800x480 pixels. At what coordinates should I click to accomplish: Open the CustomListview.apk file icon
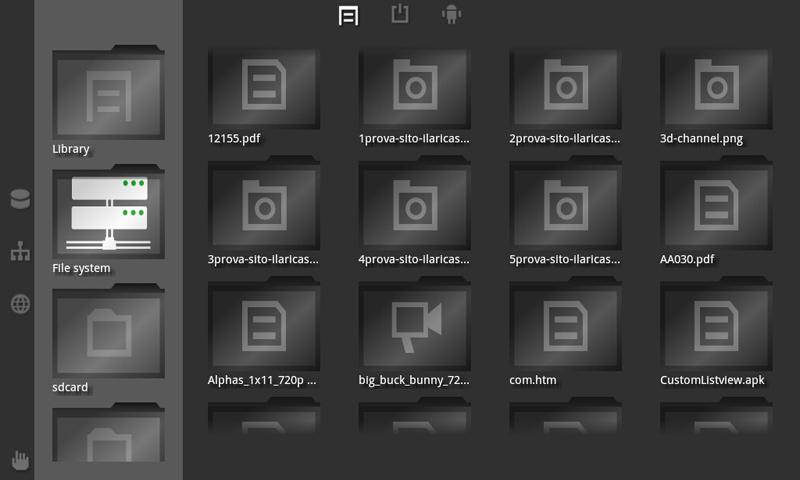[716, 327]
